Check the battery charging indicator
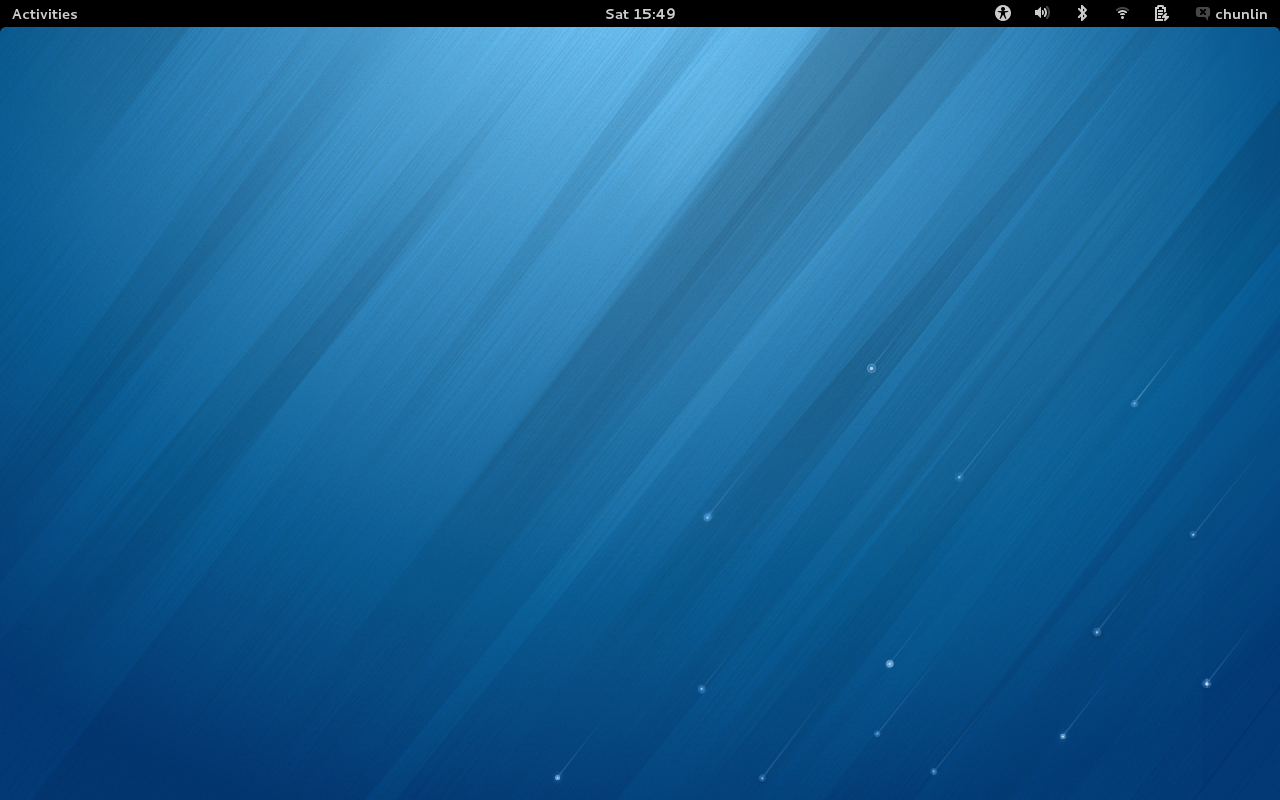 coord(1161,13)
